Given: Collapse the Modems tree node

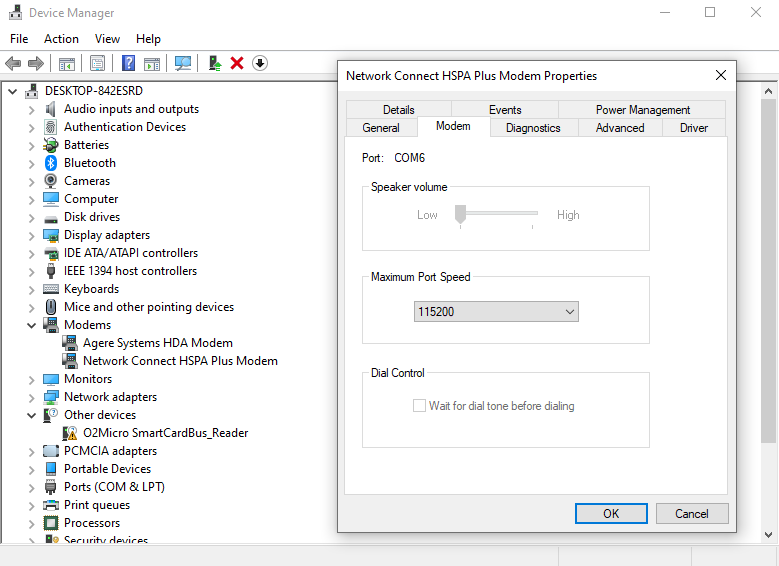Looking at the screenshot, I should 31,325.
